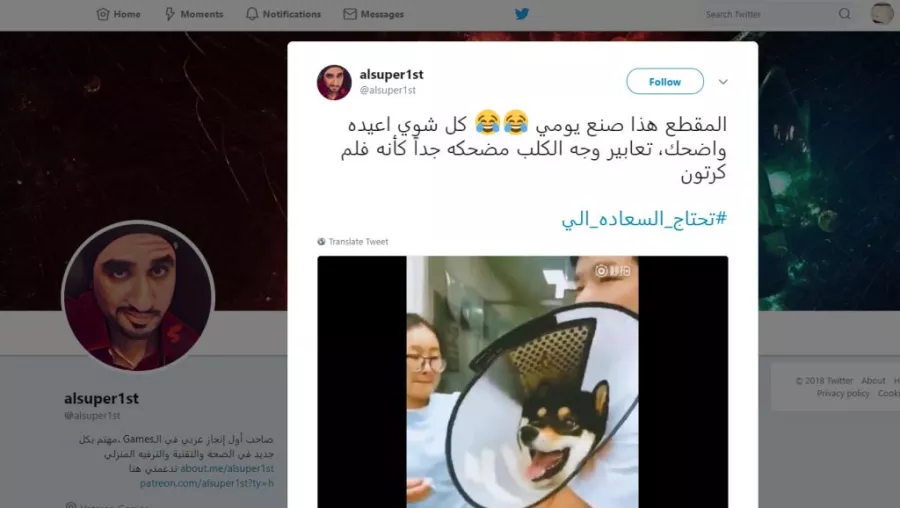Click the search magnifier icon
900x508 pixels.
(x=844, y=14)
